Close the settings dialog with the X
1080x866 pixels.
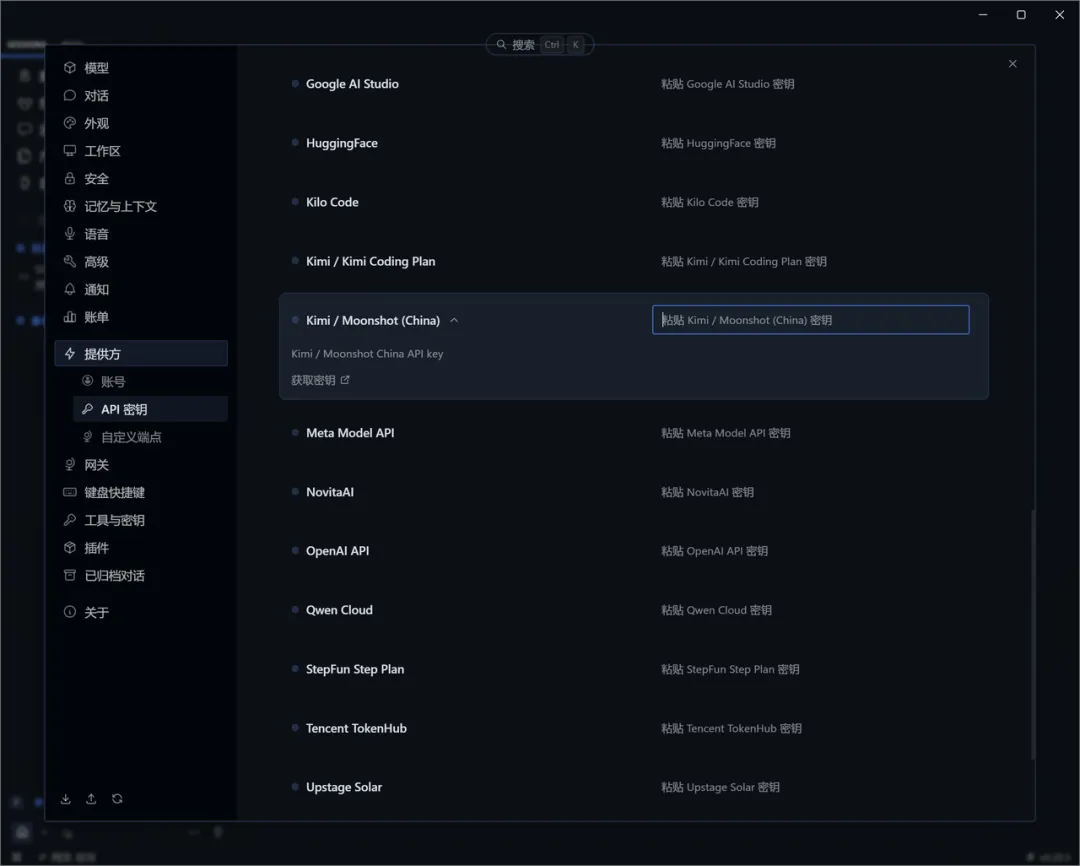coord(1012,63)
